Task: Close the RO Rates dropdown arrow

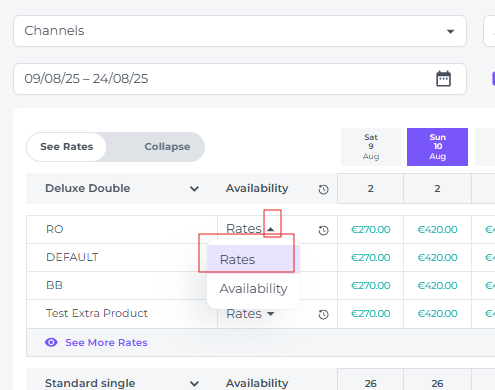Action: point(271,229)
